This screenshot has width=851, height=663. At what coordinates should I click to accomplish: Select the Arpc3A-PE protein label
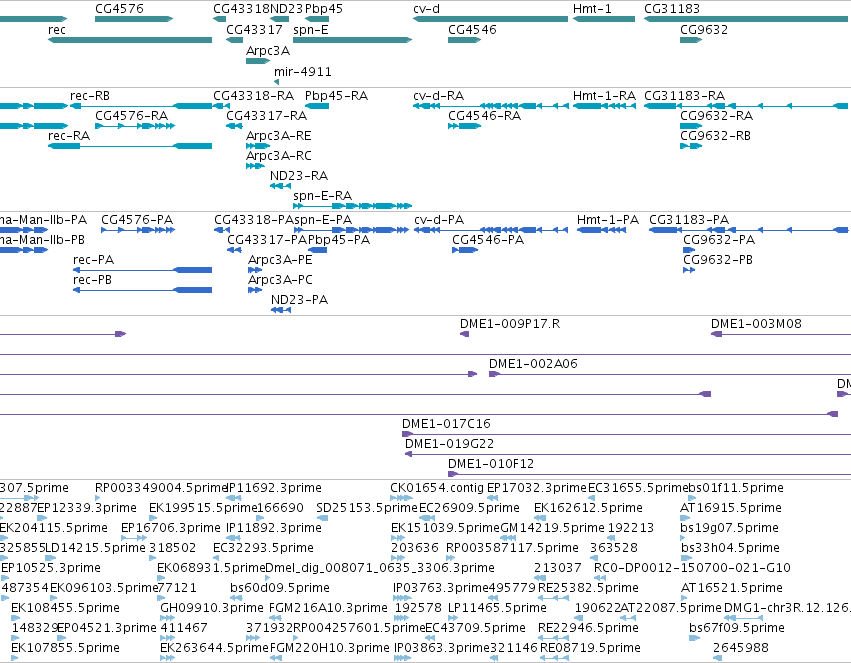(x=281, y=260)
